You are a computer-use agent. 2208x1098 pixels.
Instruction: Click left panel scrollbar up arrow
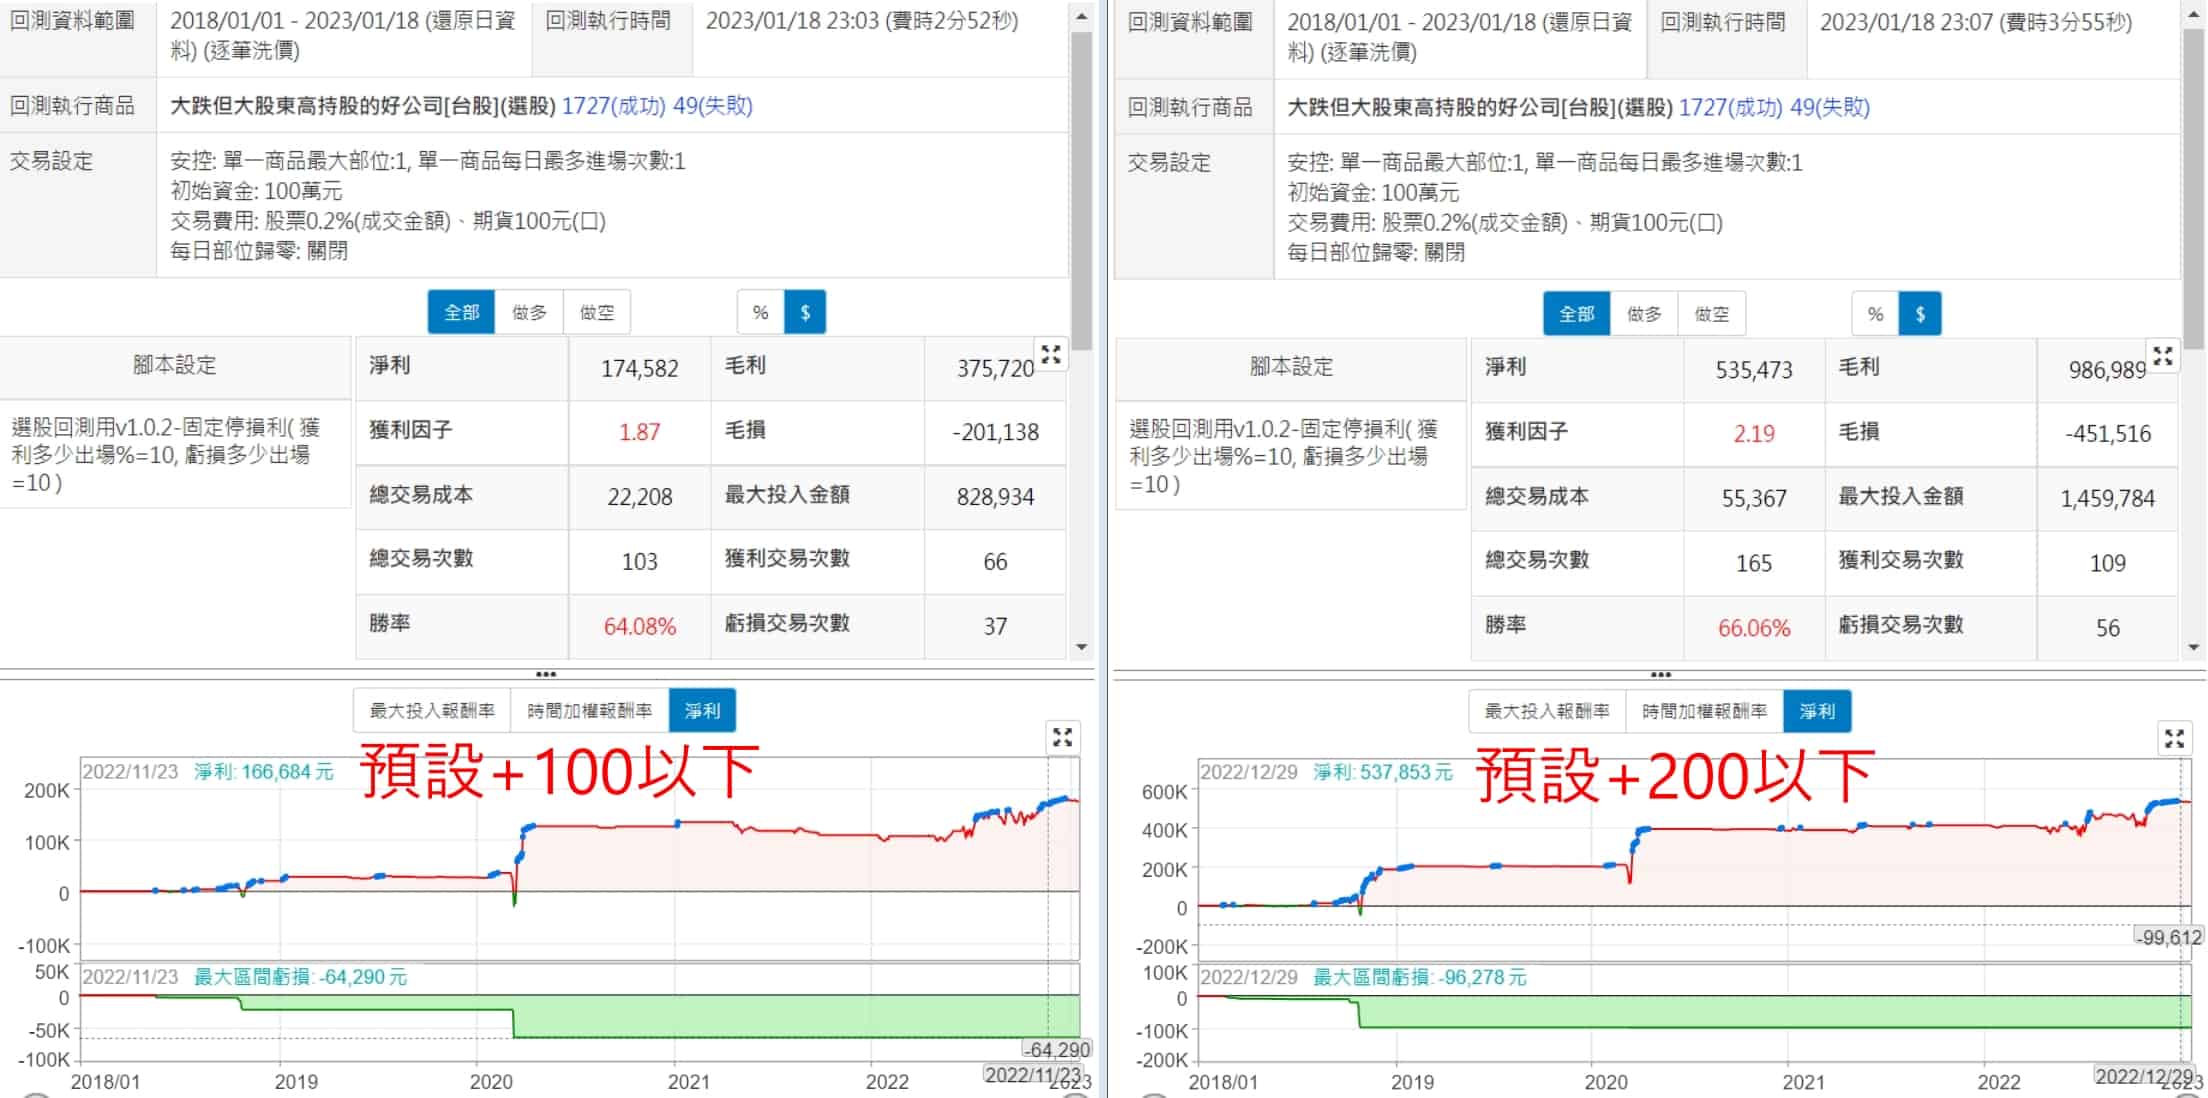1081,17
